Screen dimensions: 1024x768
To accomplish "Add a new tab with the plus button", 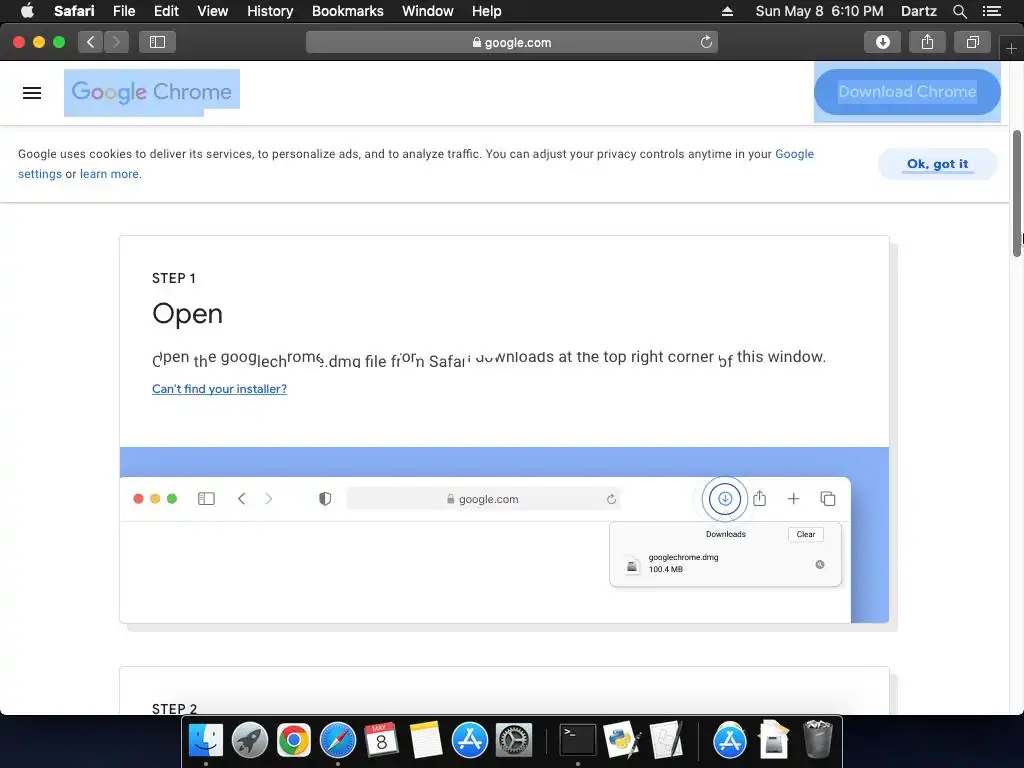I will (x=1011, y=48).
